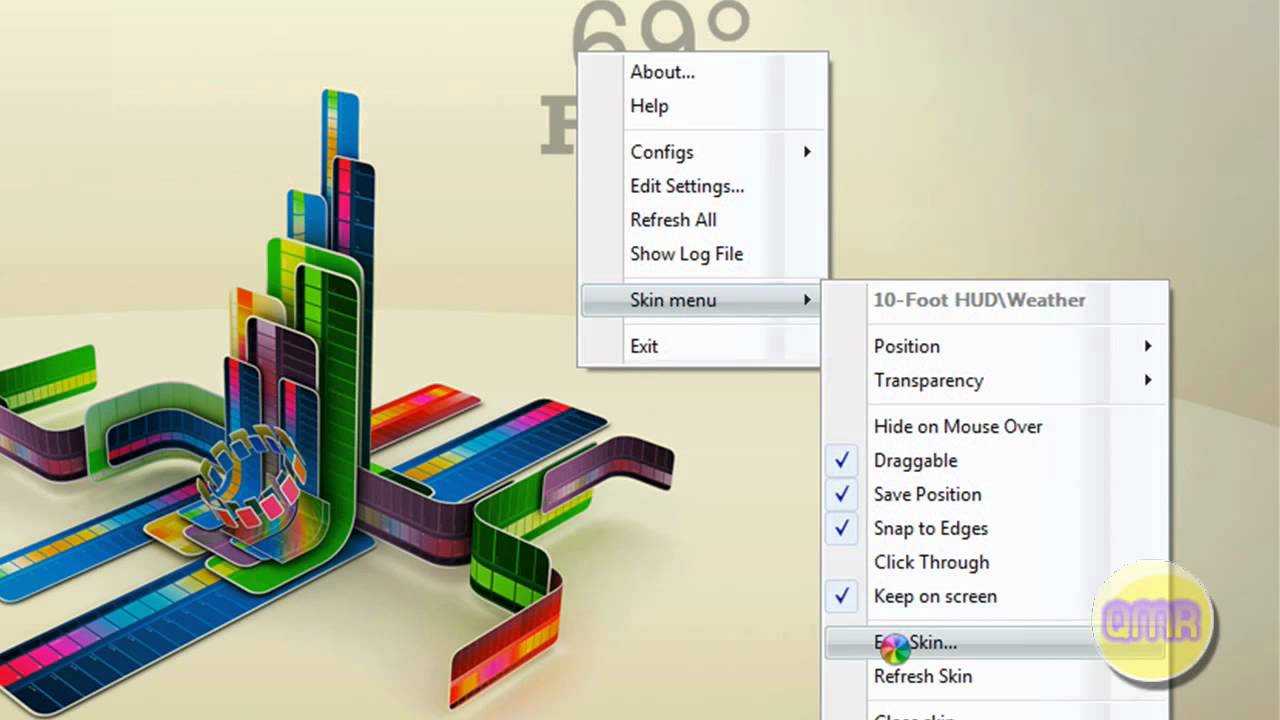Enable Click Through
The width and height of the screenshot is (1280, 720).
tap(995, 562)
